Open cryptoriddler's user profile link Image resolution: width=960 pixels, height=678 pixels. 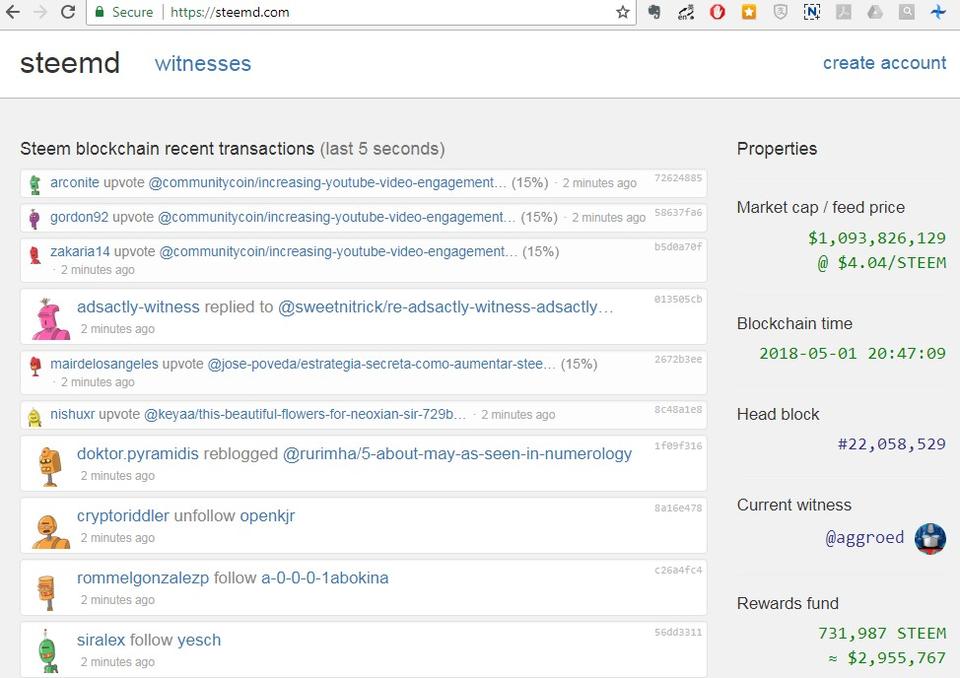click(x=123, y=516)
